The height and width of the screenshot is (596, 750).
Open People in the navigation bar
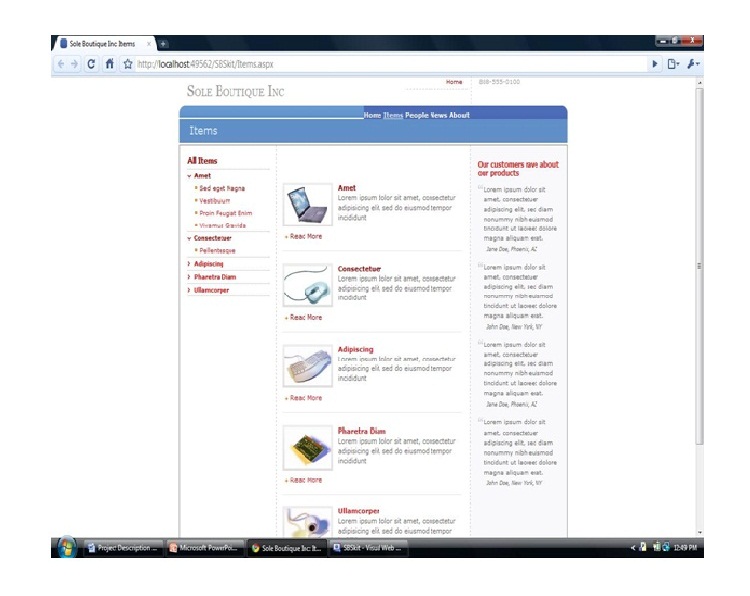tap(417, 115)
